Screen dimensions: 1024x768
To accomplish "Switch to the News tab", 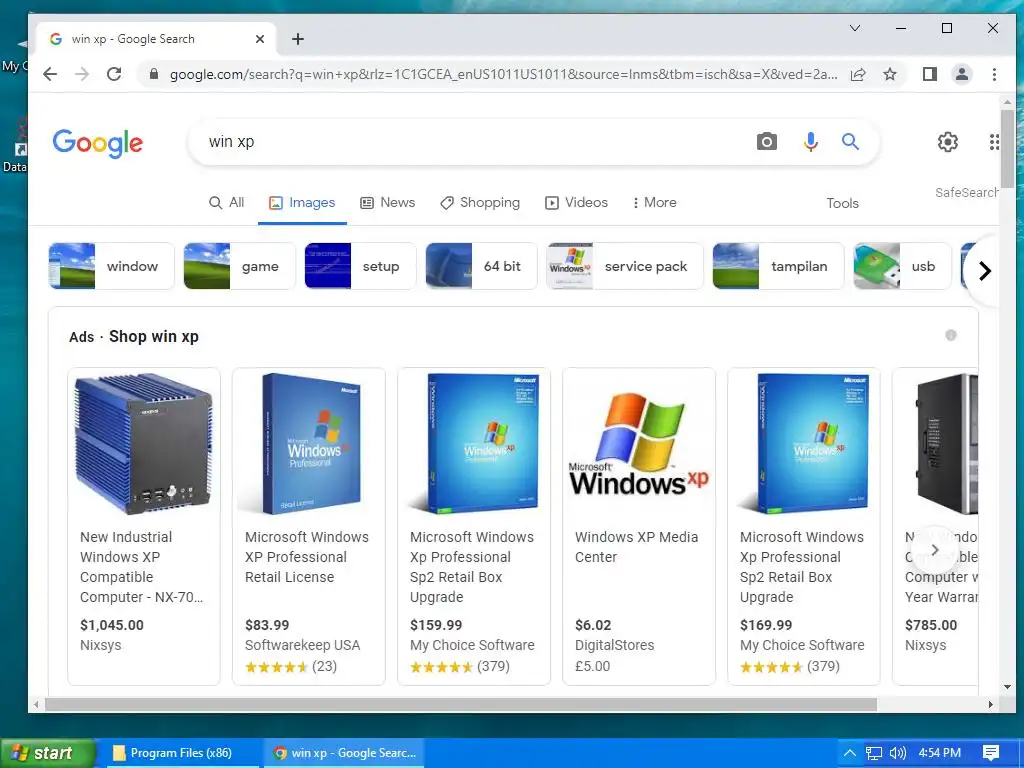I will point(387,202).
